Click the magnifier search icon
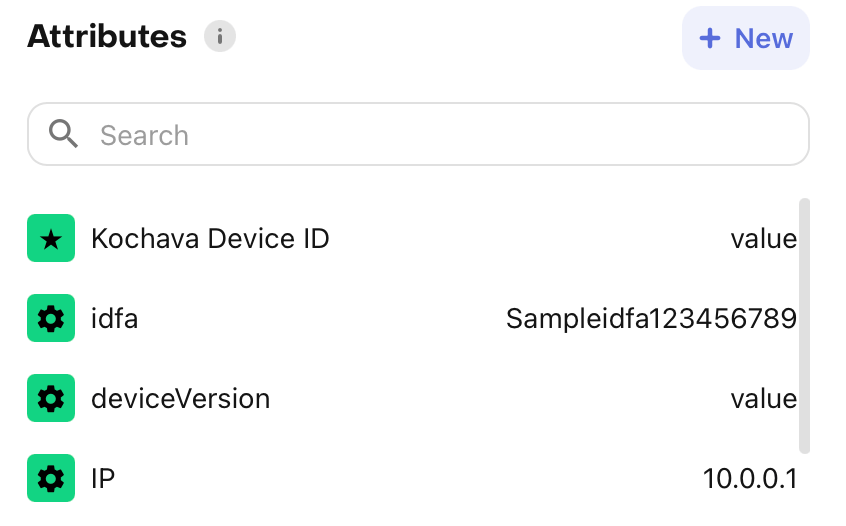The height and width of the screenshot is (526, 846). [64, 135]
